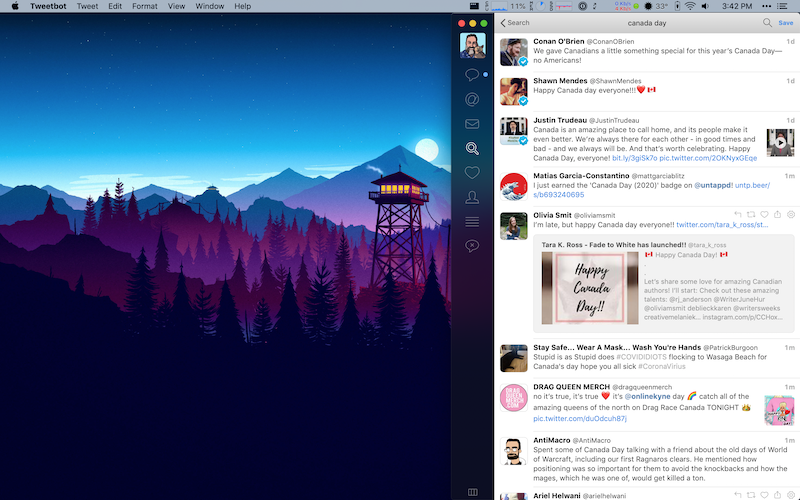Click the @untappd mention
Screen dimensions: 800x500
pyautogui.click(x=712, y=185)
